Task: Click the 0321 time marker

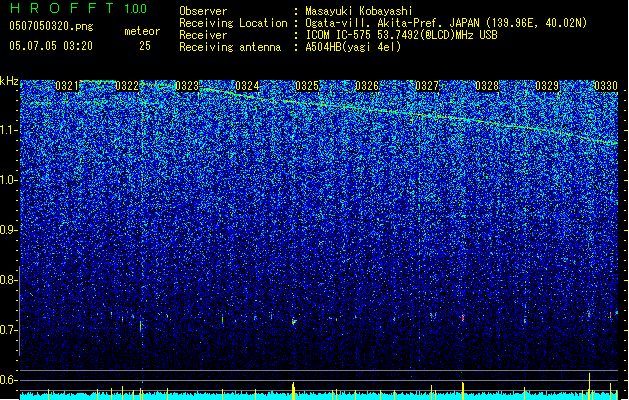Action: click(x=67, y=86)
